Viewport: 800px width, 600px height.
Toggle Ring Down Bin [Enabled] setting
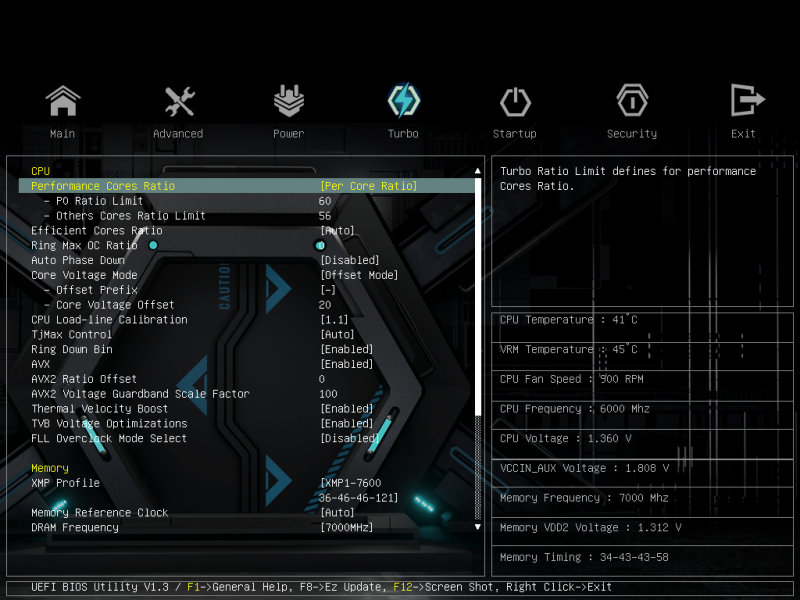point(346,349)
